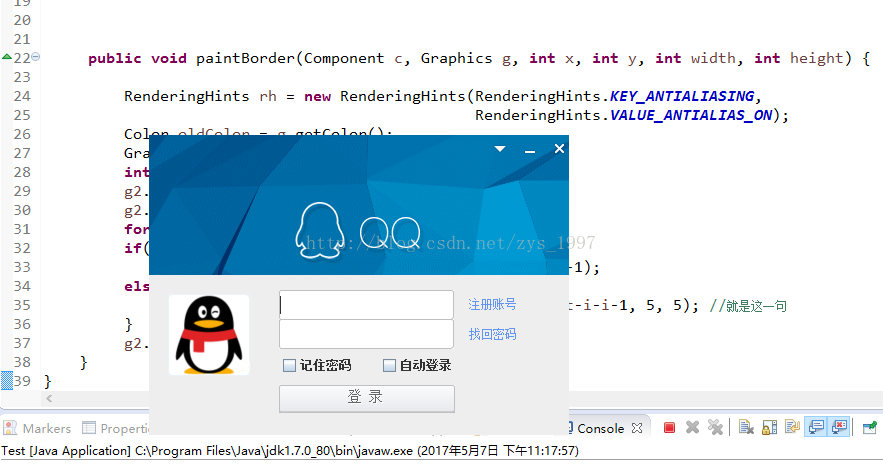The height and width of the screenshot is (464, 883).
Task: Click the 注册账号 register account link
Action: coord(492,305)
